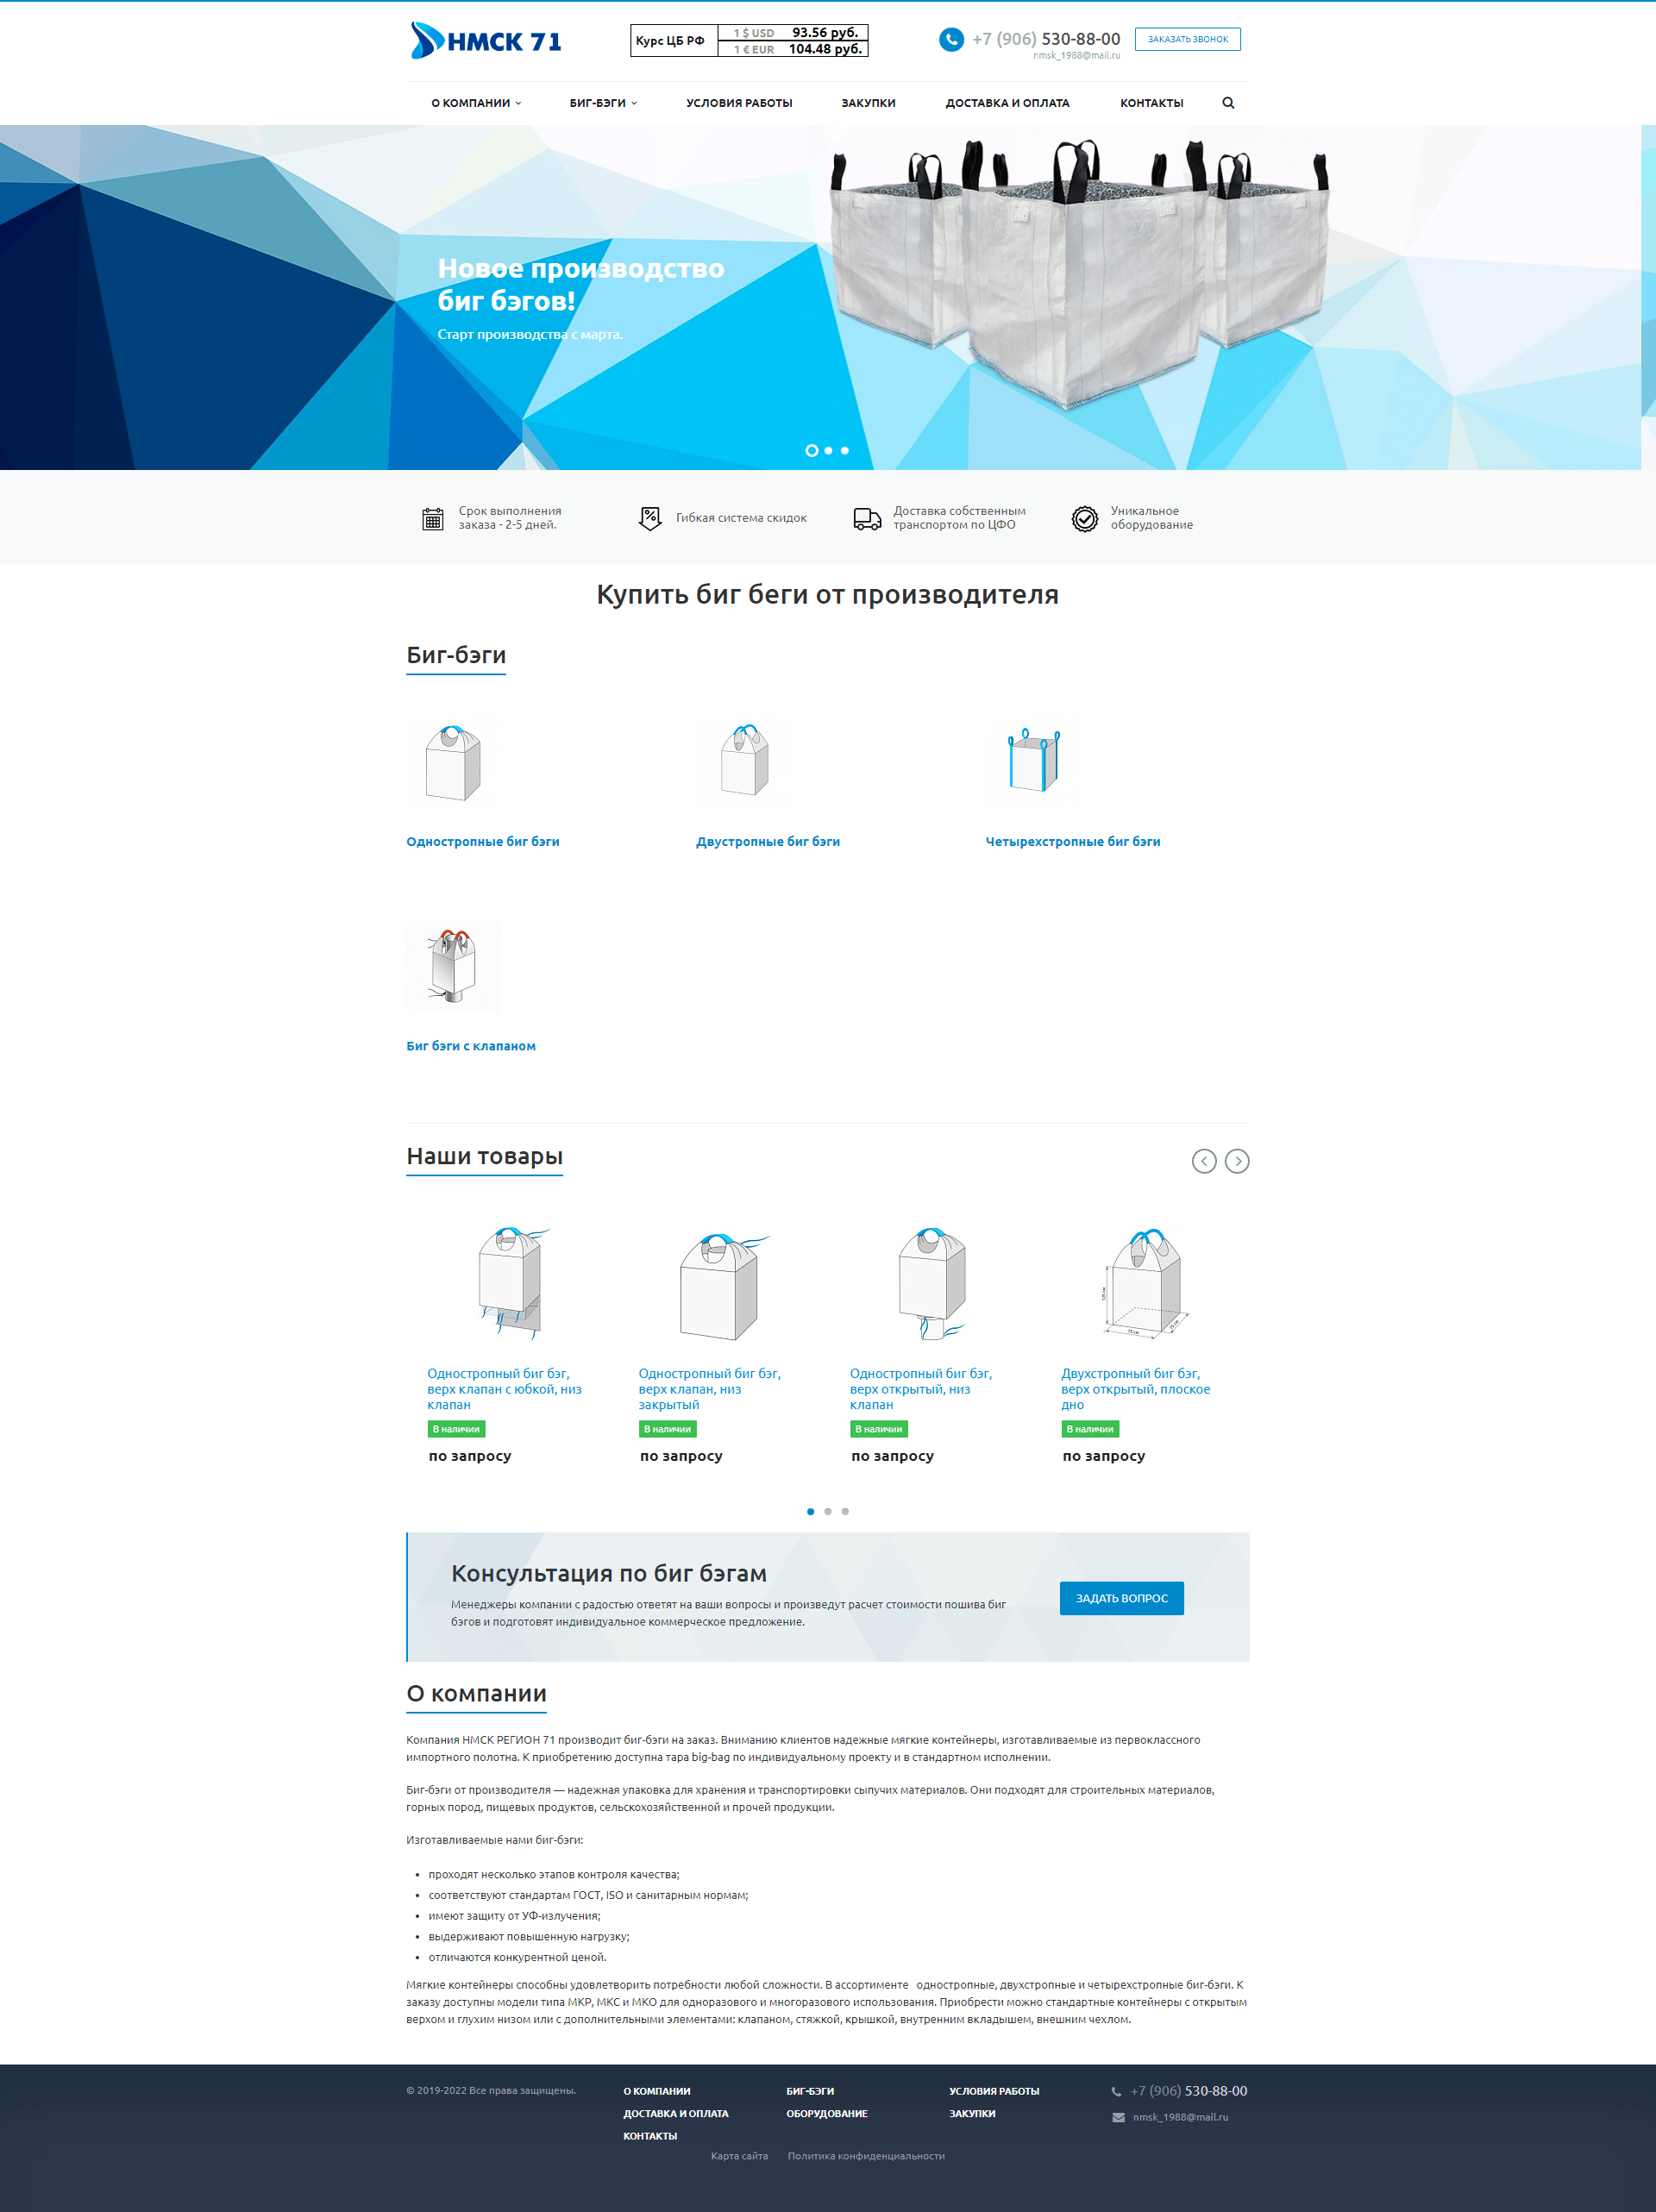
Task: Click the blue phone icon in the header
Action: point(951,39)
